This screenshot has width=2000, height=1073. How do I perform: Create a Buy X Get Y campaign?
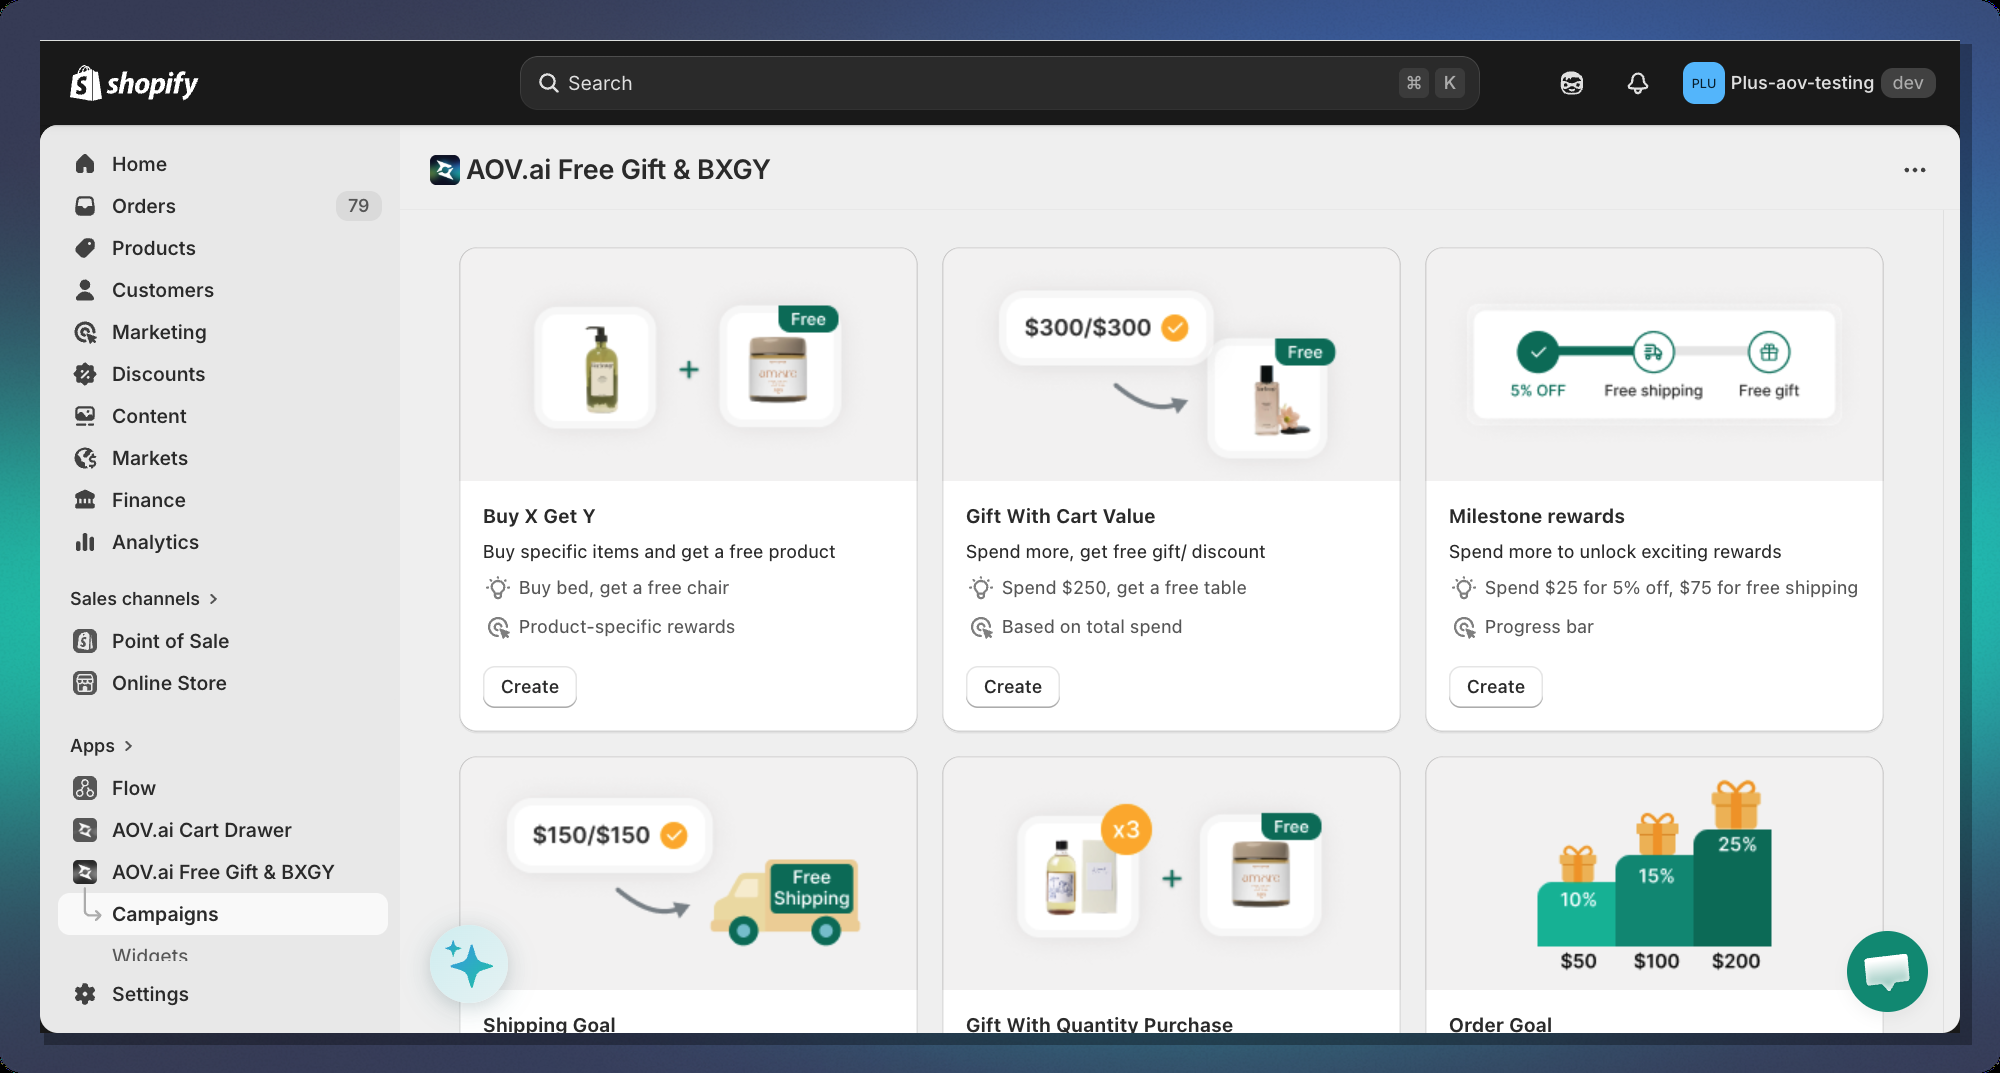(529, 687)
